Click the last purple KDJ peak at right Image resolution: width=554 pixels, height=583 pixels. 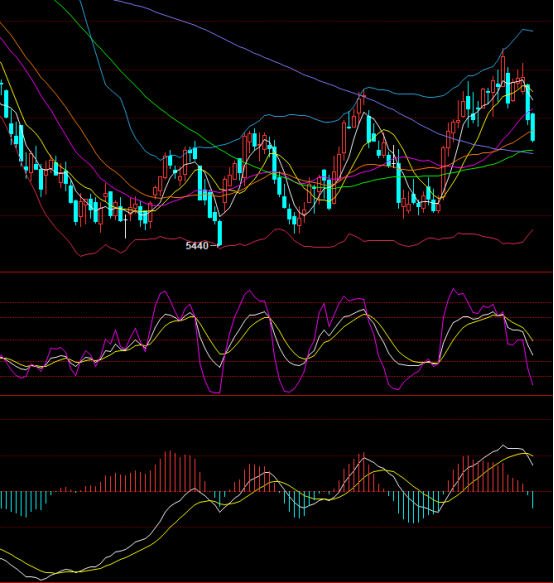[x=454, y=289]
